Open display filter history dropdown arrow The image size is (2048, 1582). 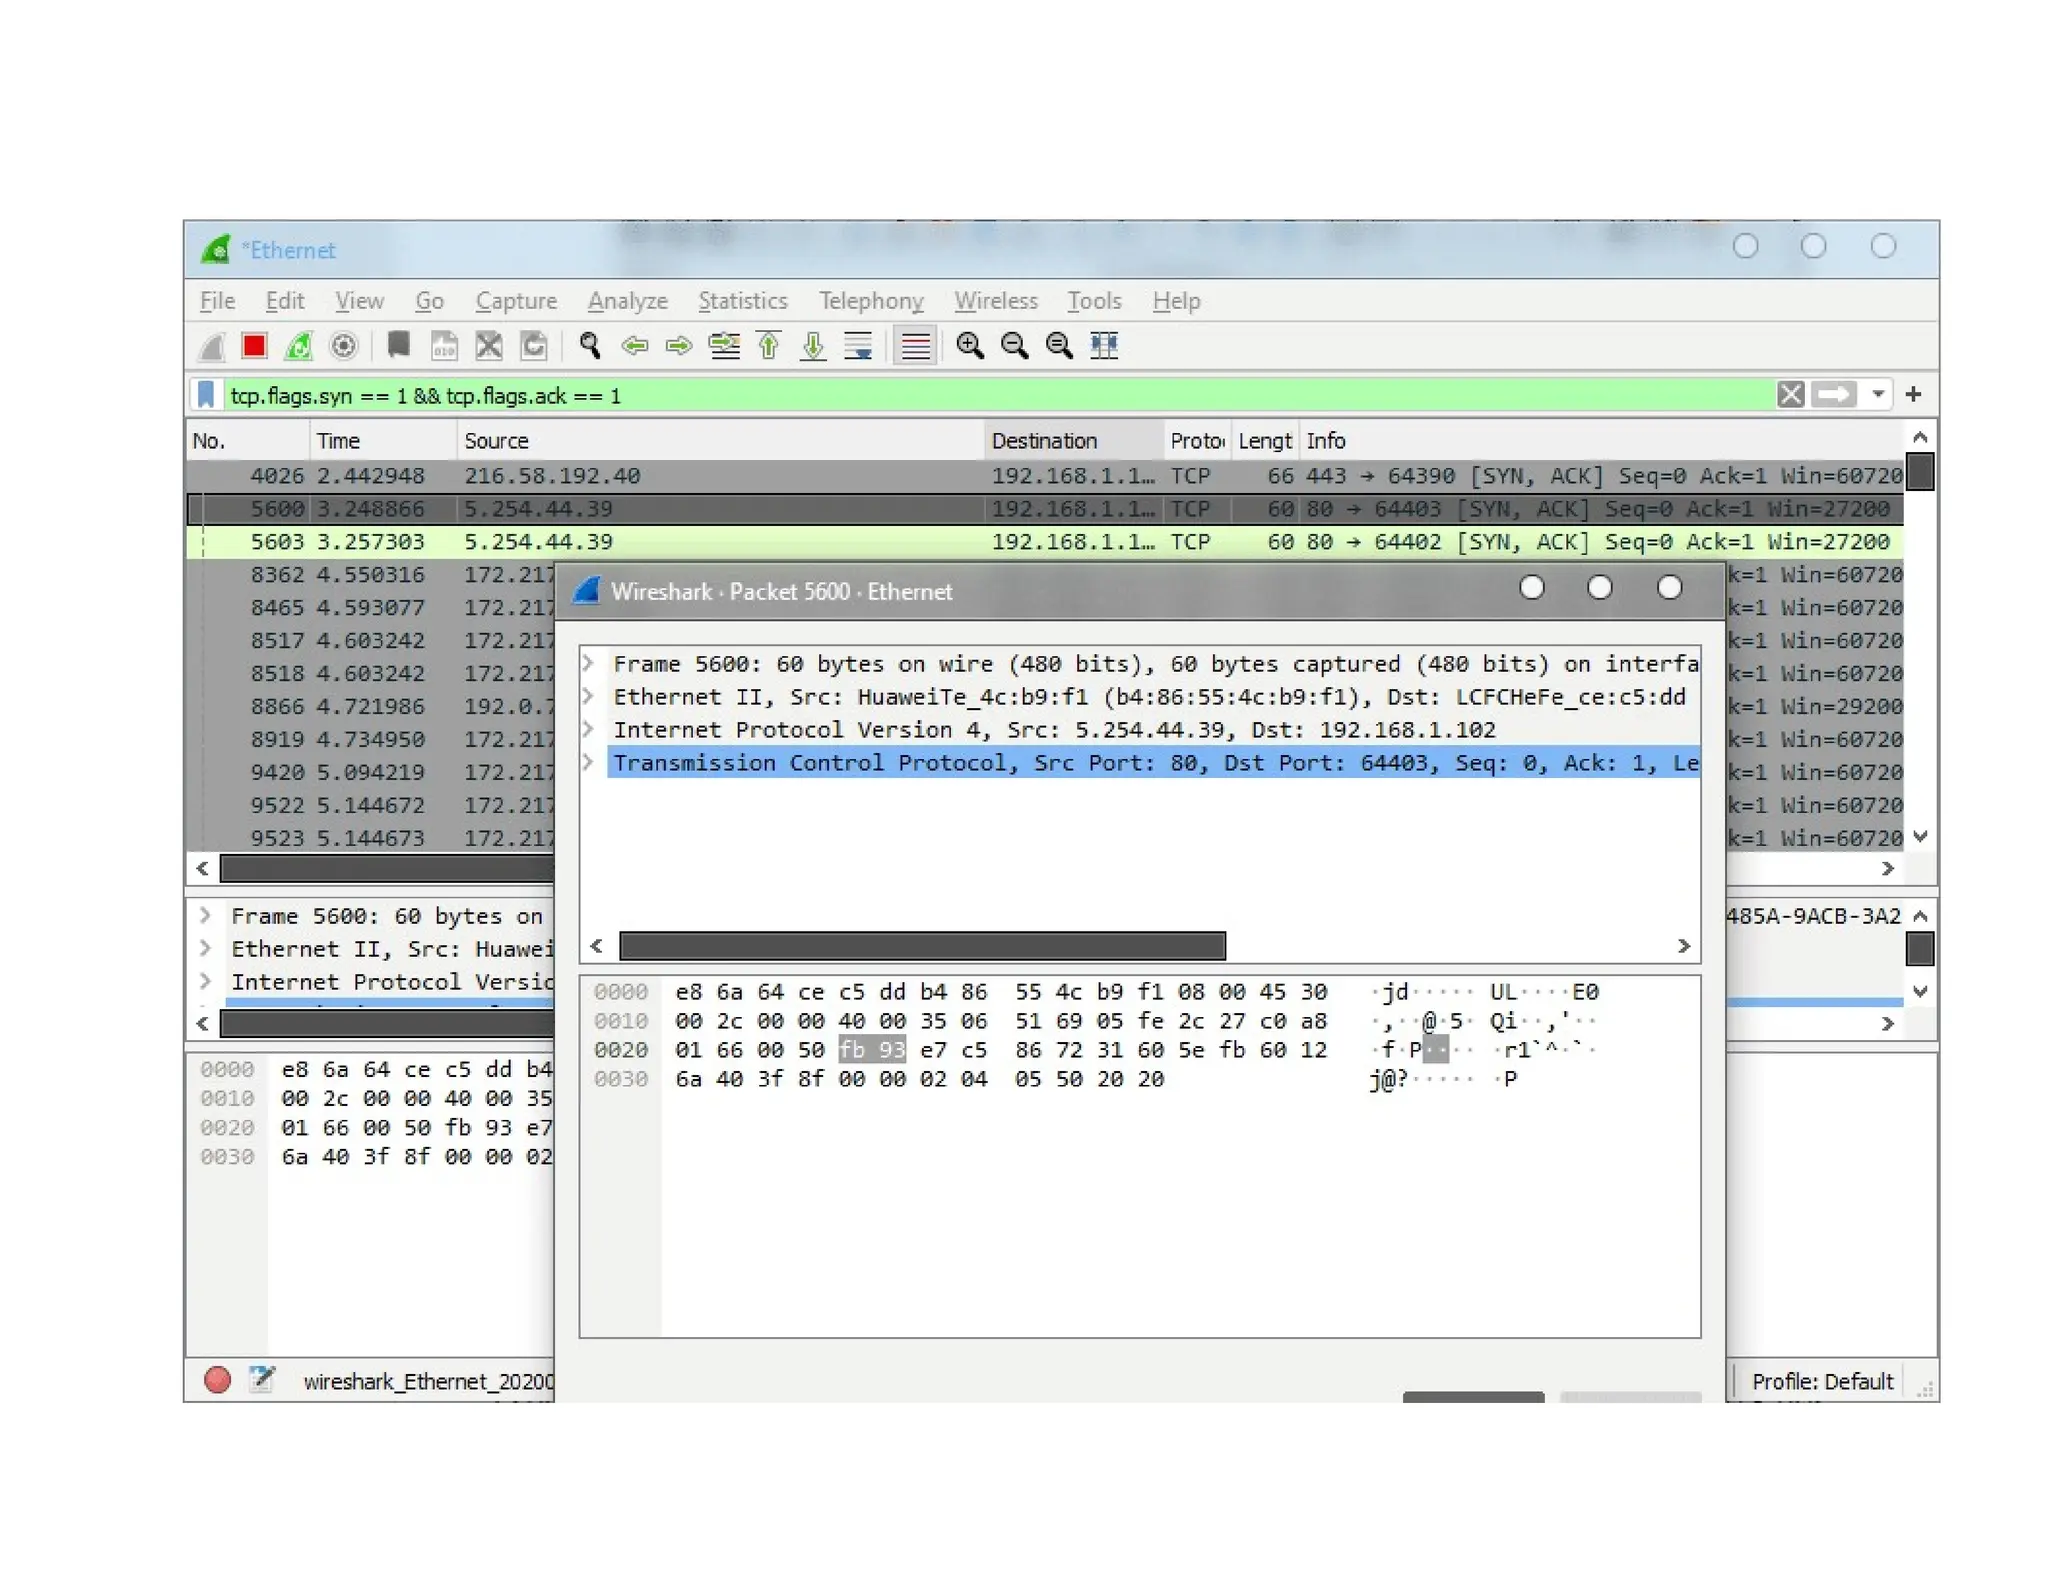[x=1878, y=395]
